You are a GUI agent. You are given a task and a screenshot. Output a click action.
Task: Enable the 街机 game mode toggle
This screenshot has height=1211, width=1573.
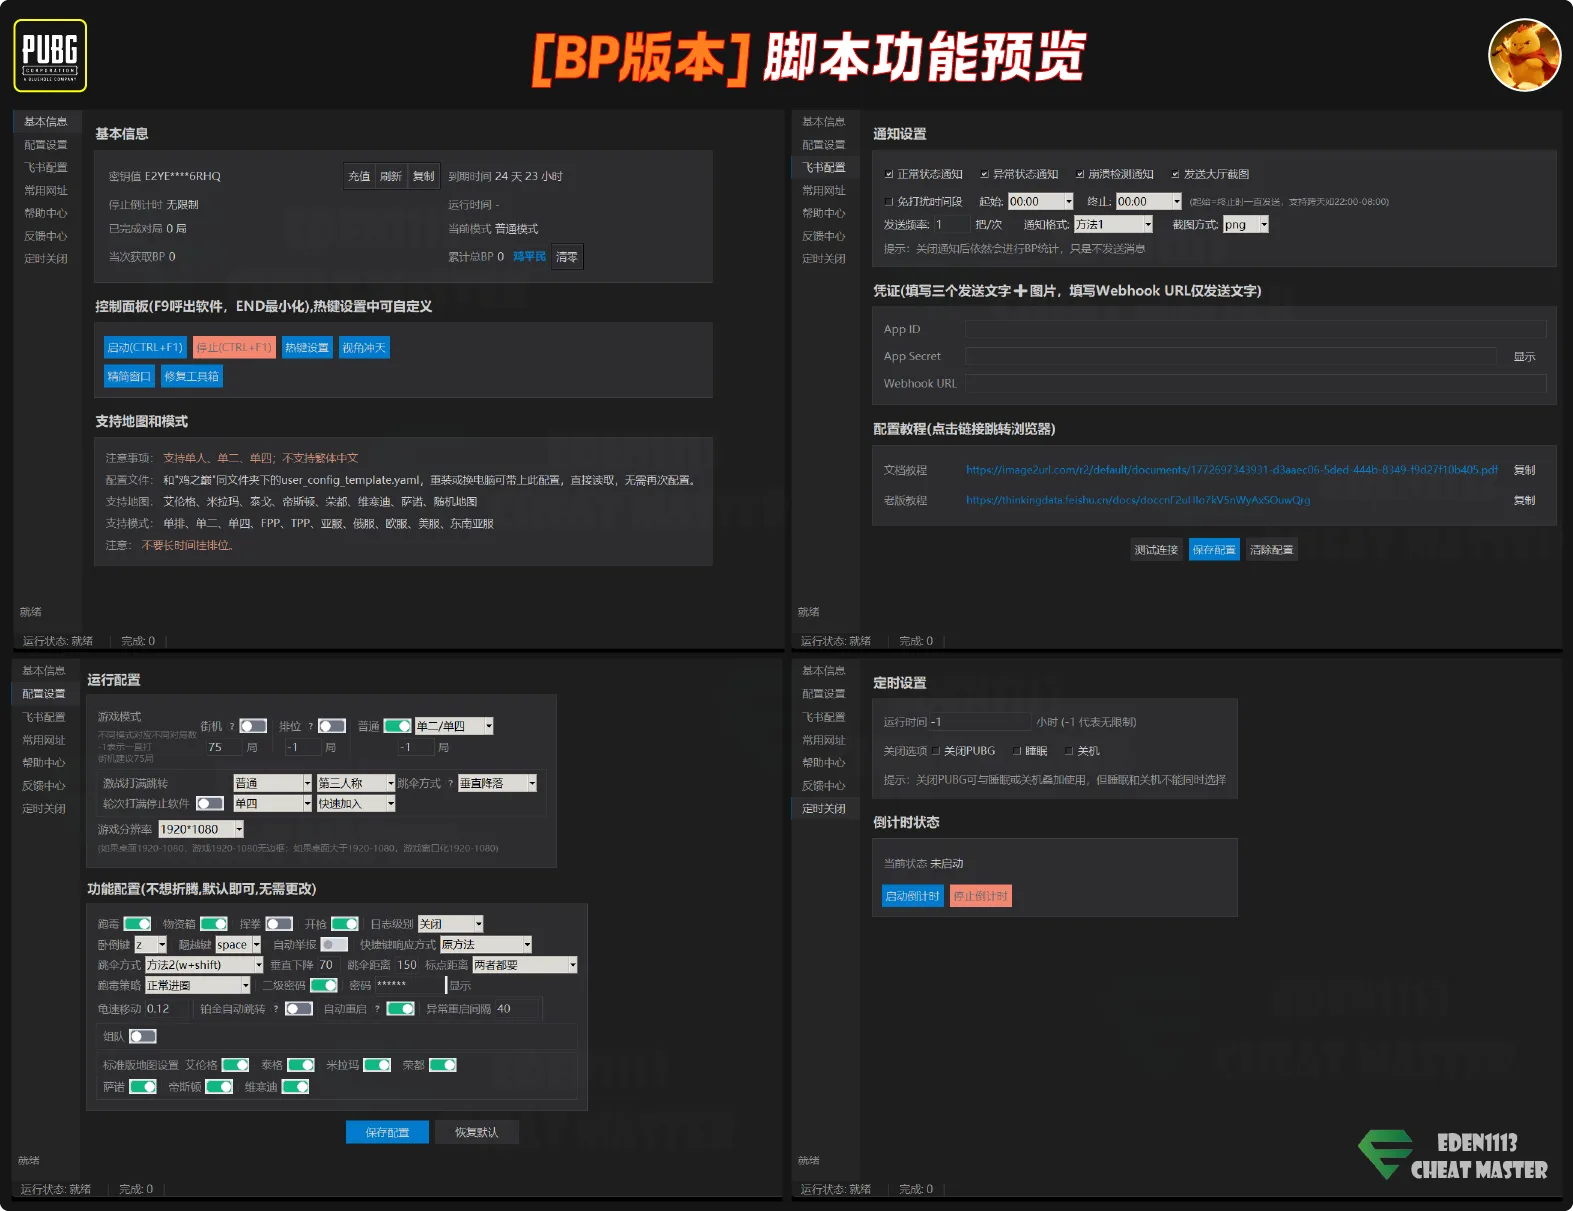coord(253,726)
